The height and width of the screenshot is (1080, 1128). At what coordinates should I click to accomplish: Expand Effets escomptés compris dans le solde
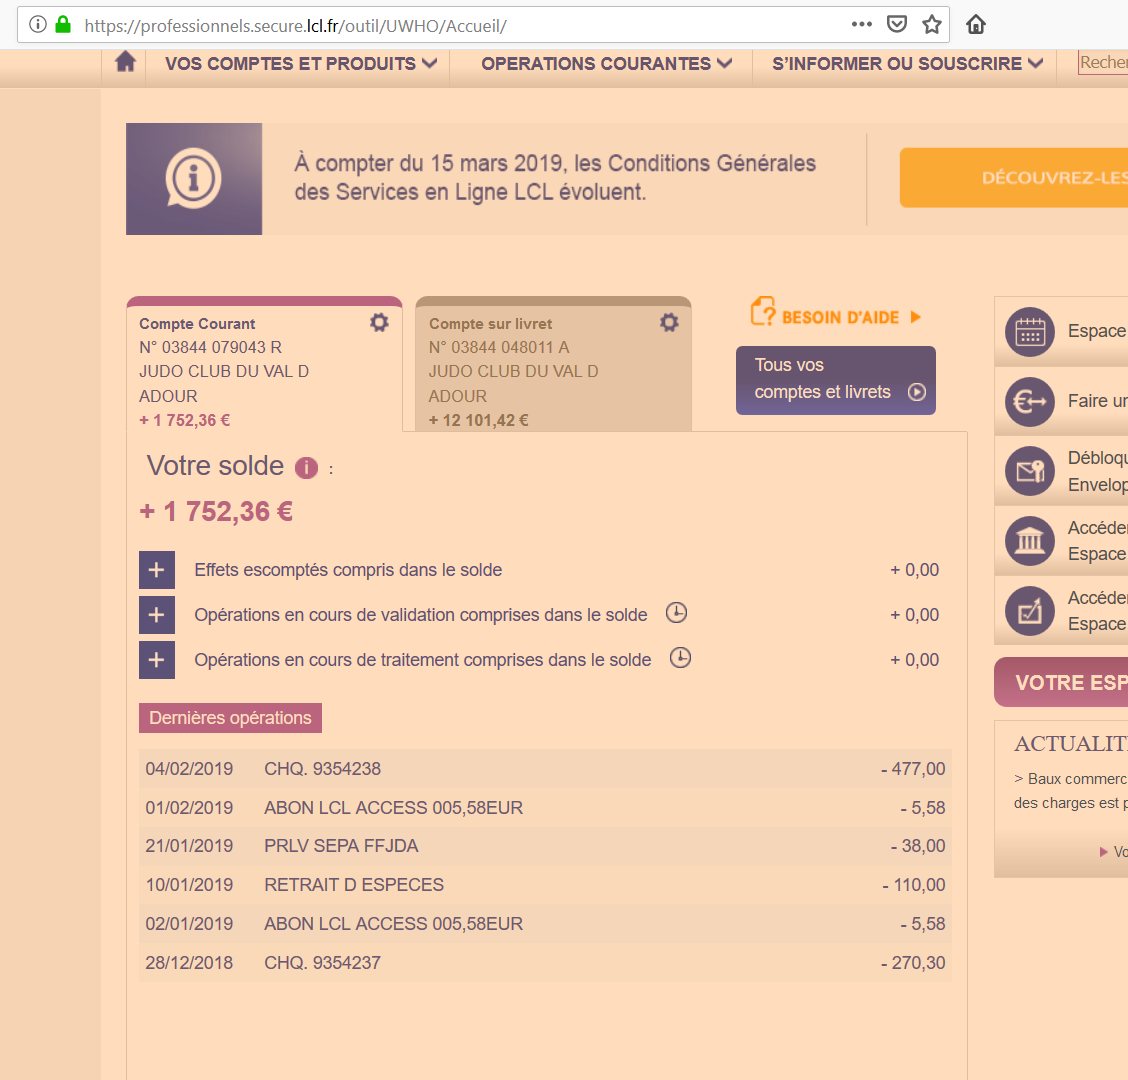coord(157,570)
